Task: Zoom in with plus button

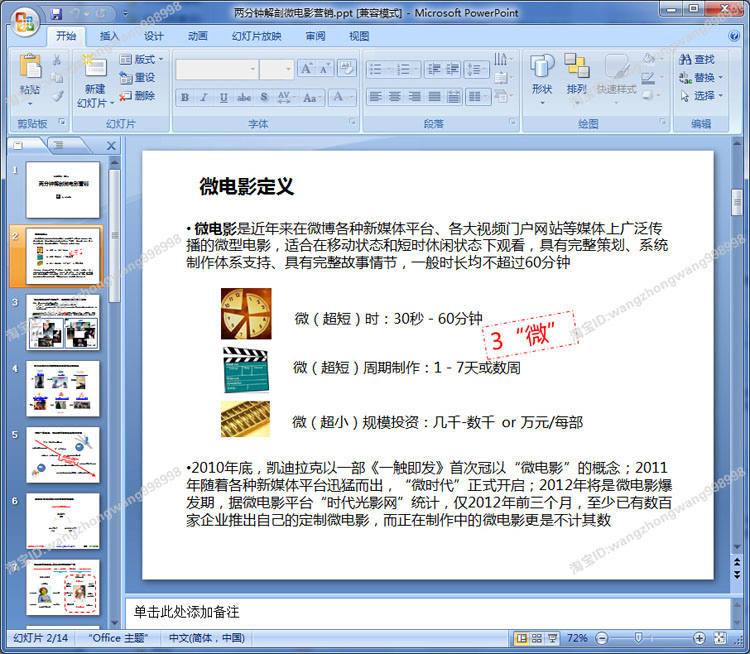Action: 699,638
